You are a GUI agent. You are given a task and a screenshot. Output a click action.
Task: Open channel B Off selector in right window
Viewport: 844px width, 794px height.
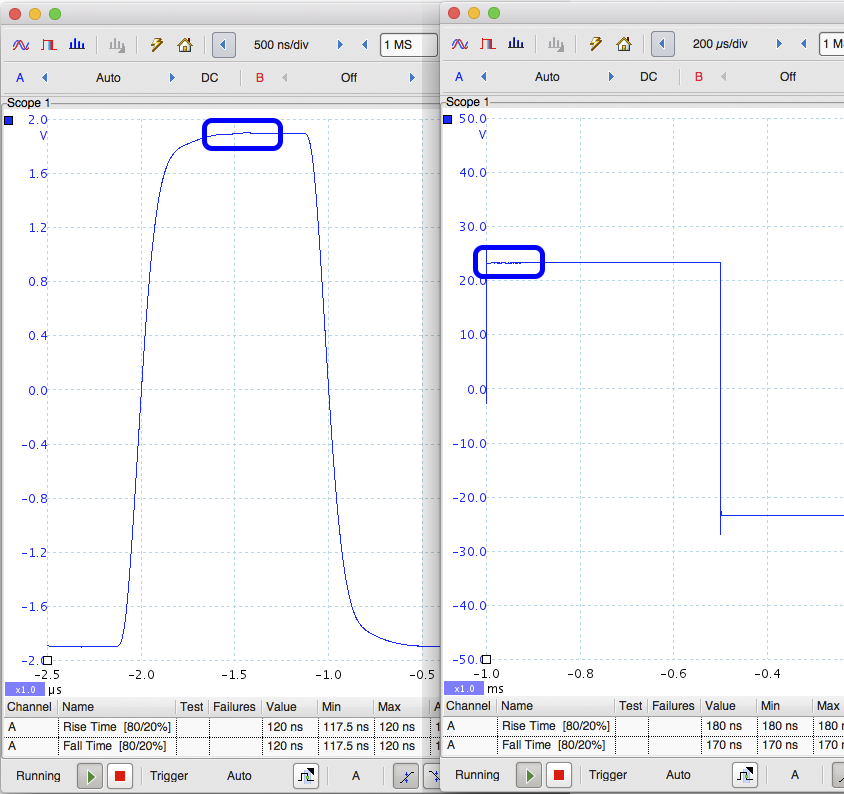[x=787, y=76]
